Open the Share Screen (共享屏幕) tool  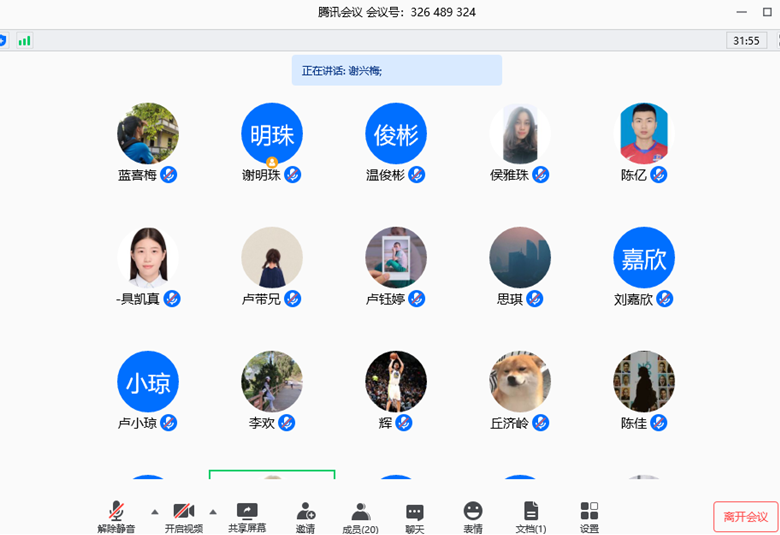(x=247, y=516)
